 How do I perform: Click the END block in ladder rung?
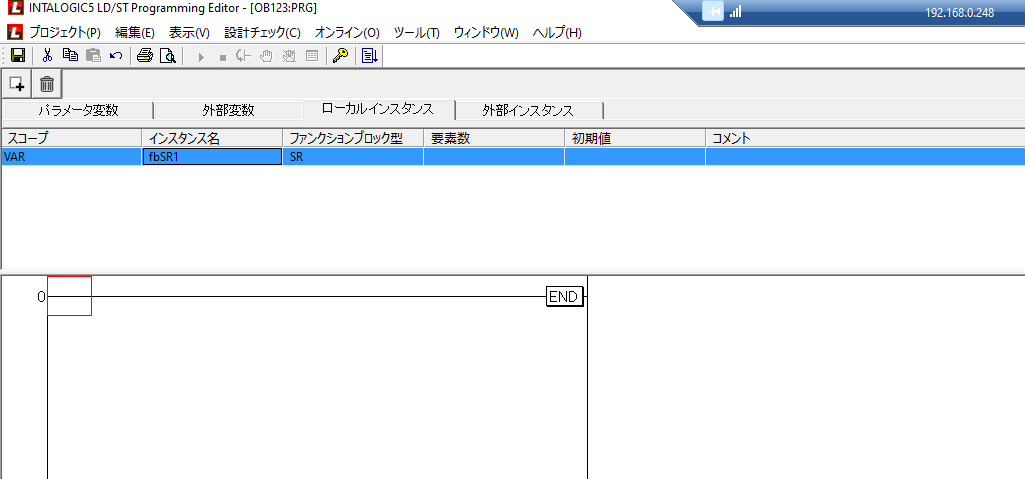click(564, 297)
